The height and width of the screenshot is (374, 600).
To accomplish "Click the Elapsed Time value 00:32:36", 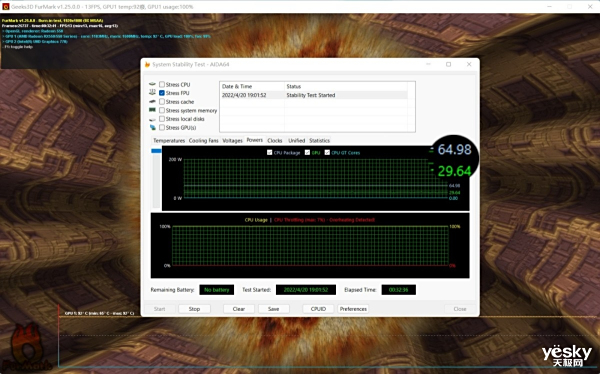I will pos(398,290).
